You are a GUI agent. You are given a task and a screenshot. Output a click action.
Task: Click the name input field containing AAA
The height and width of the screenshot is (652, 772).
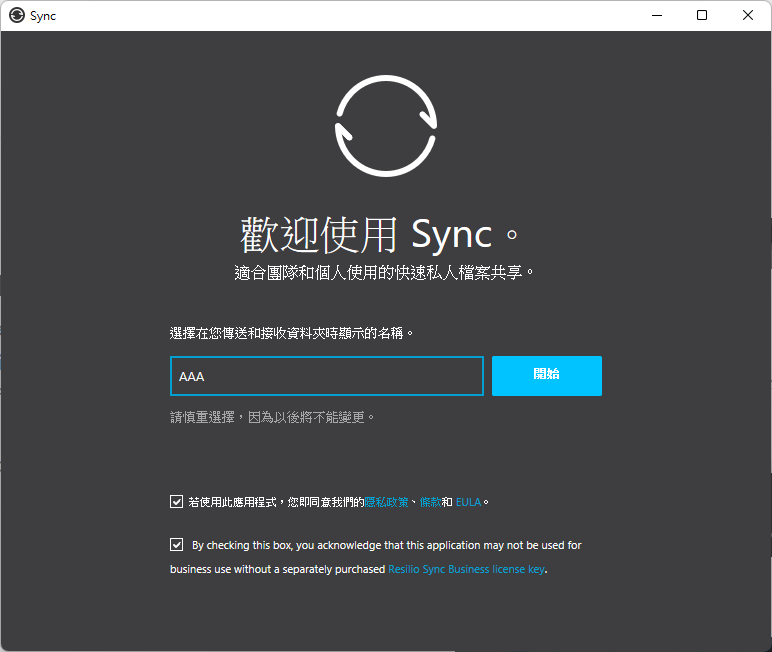click(x=327, y=376)
